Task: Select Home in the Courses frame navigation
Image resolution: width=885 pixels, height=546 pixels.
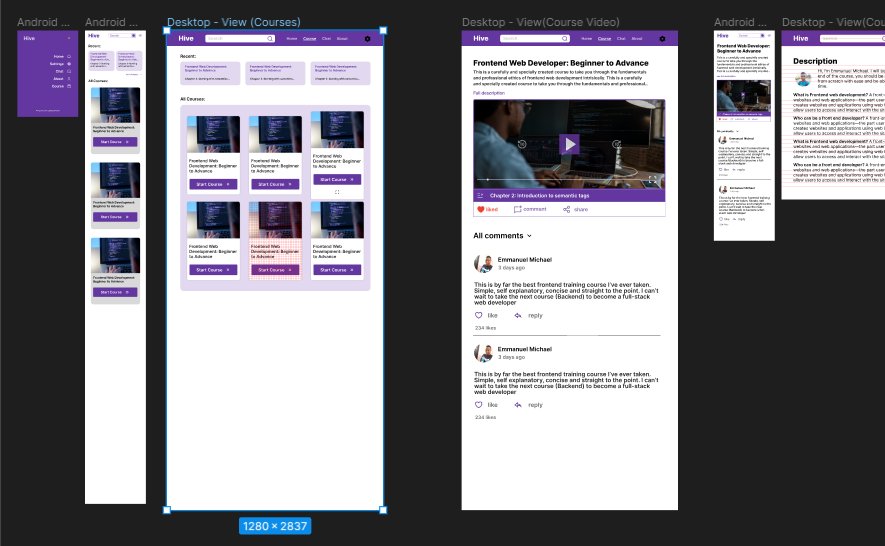Action: click(x=292, y=39)
